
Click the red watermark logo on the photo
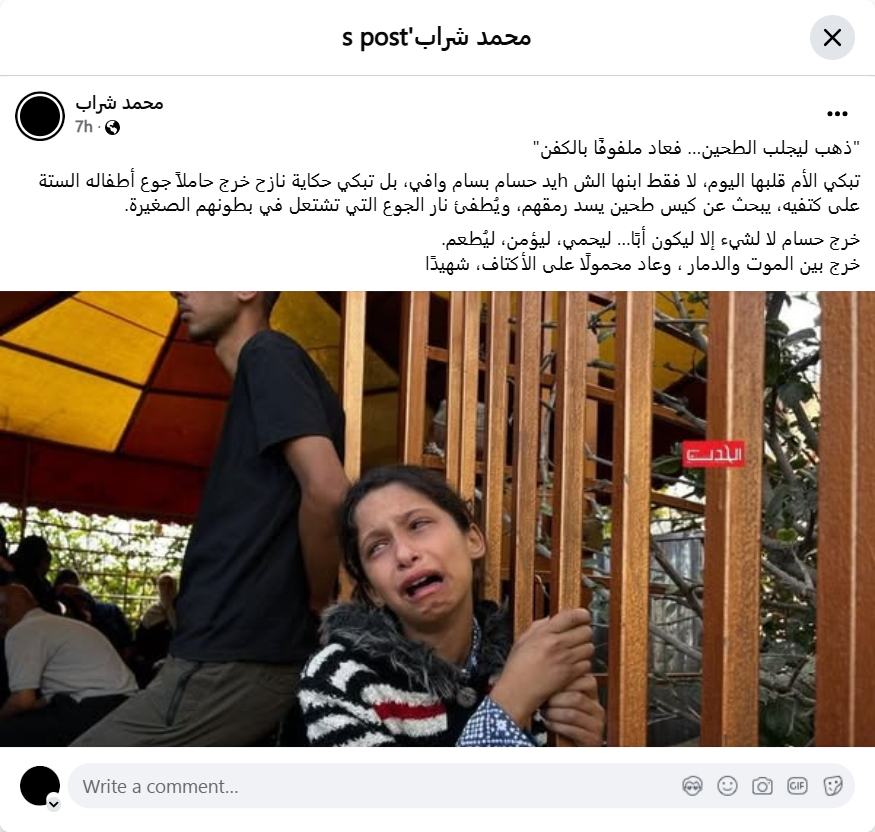[x=713, y=455]
